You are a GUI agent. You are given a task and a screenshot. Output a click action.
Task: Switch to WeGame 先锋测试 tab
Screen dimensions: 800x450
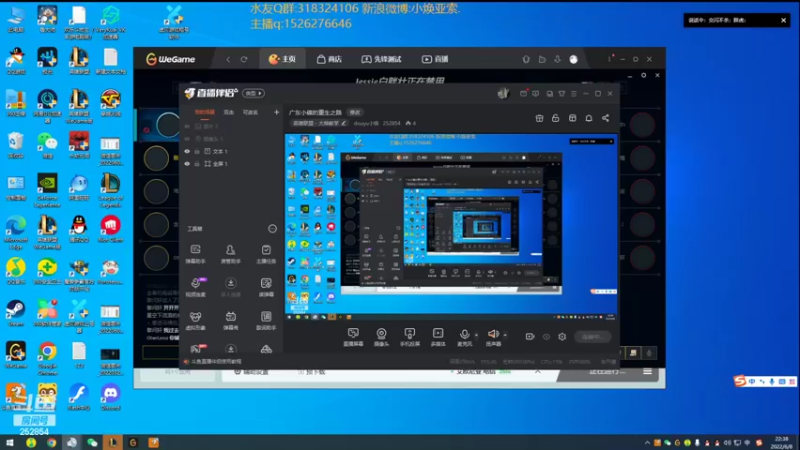381,59
